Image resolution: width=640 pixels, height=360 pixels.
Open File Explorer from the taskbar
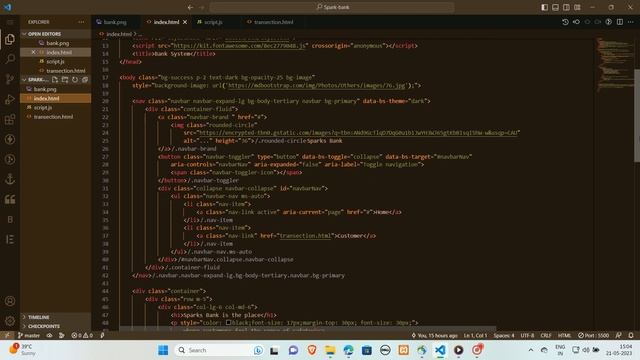point(330,350)
